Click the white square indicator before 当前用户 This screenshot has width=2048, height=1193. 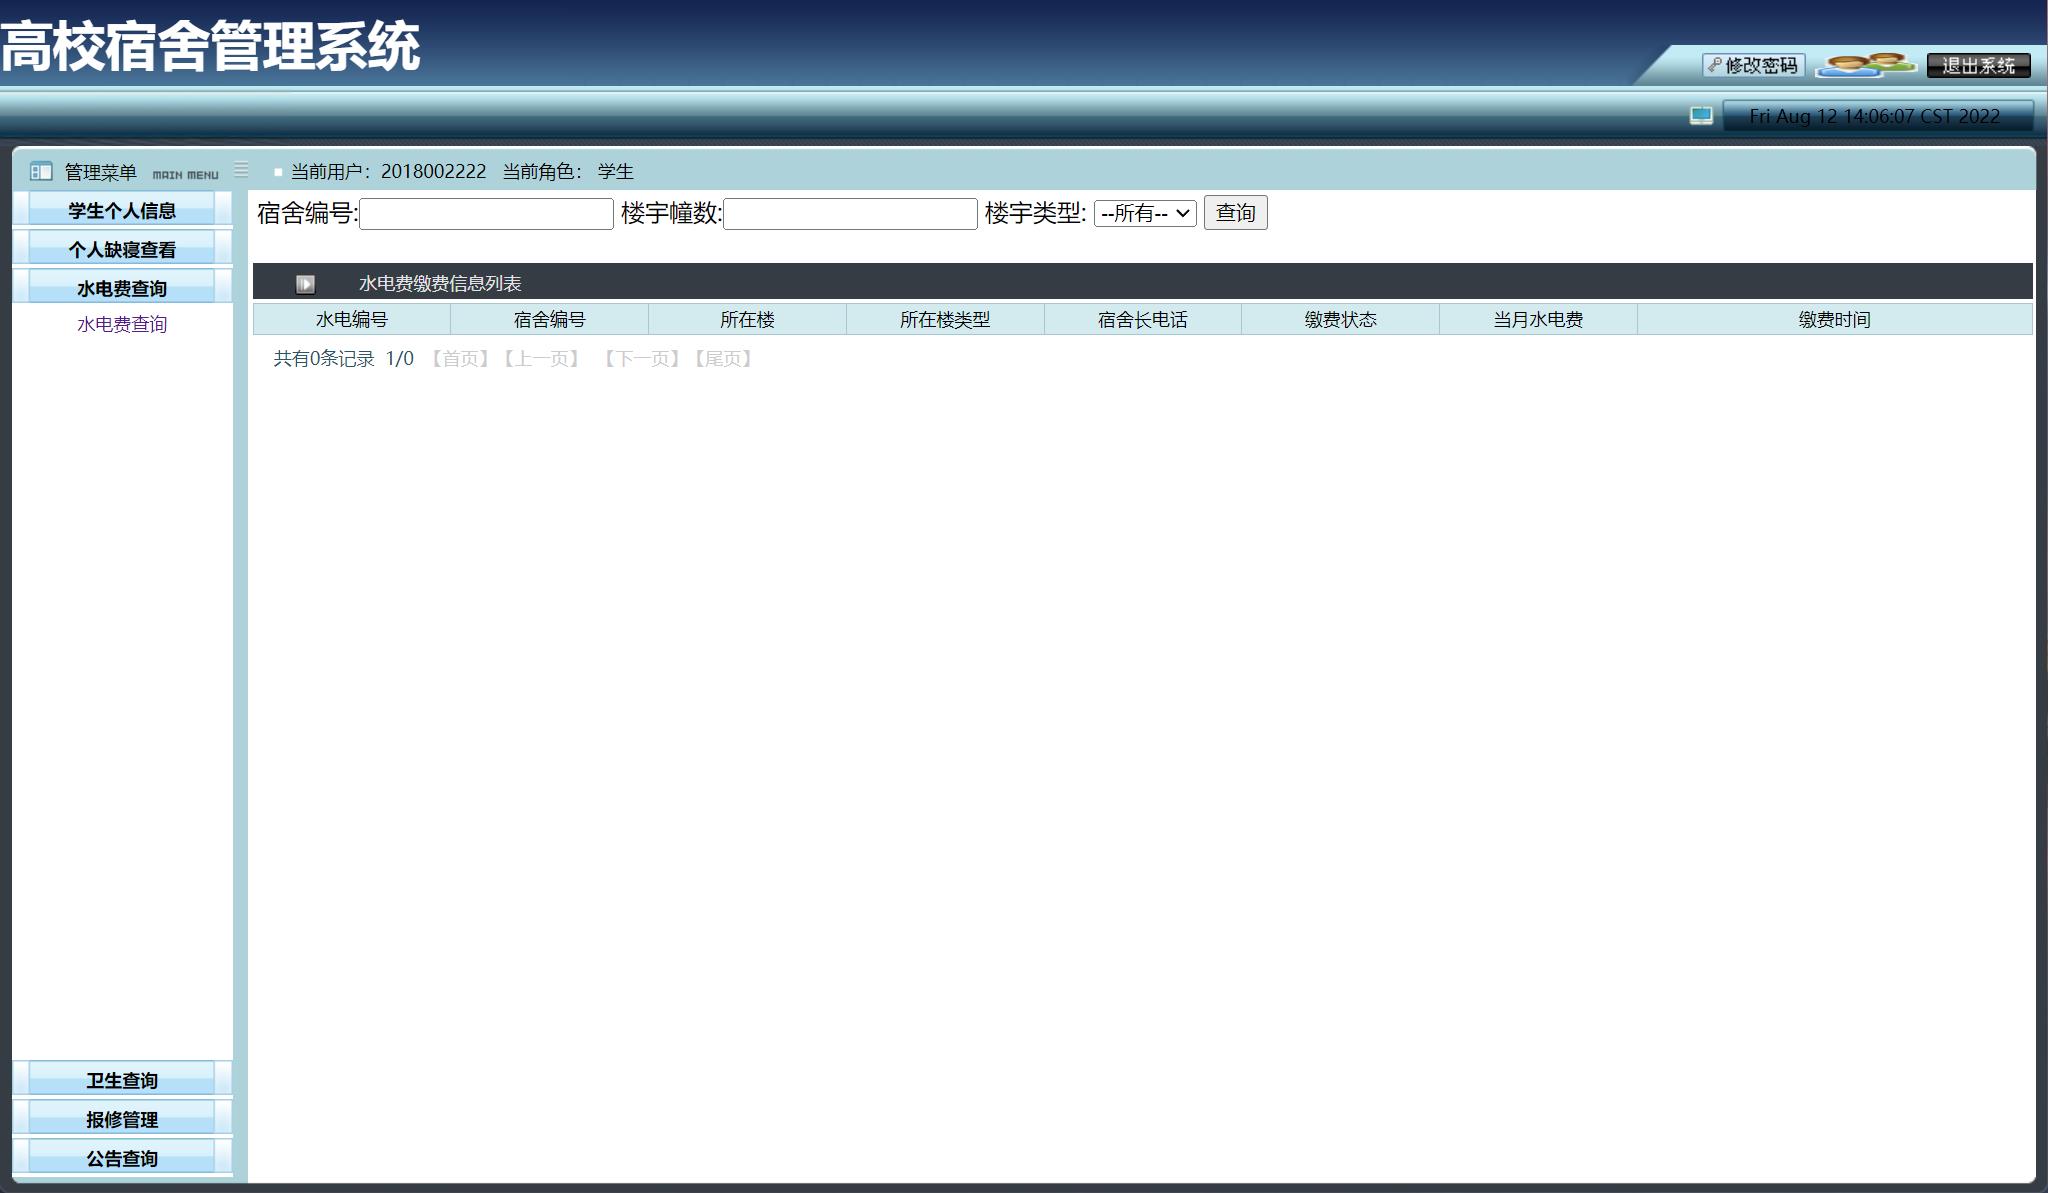pos(277,172)
